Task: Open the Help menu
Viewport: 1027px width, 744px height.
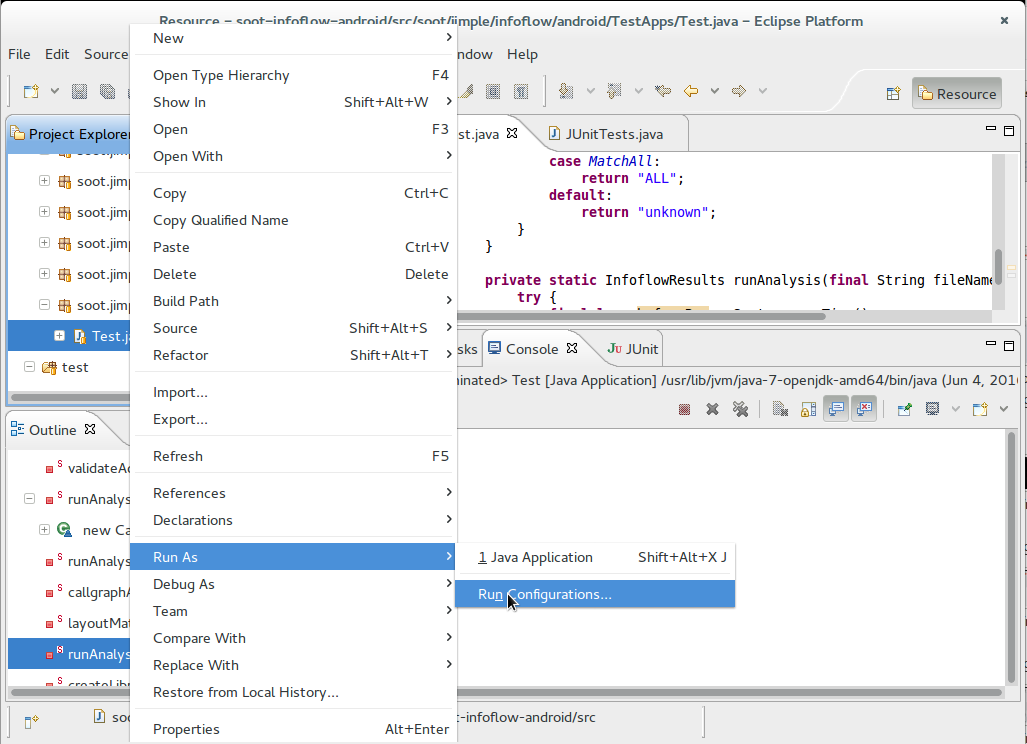Action: [x=522, y=54]
